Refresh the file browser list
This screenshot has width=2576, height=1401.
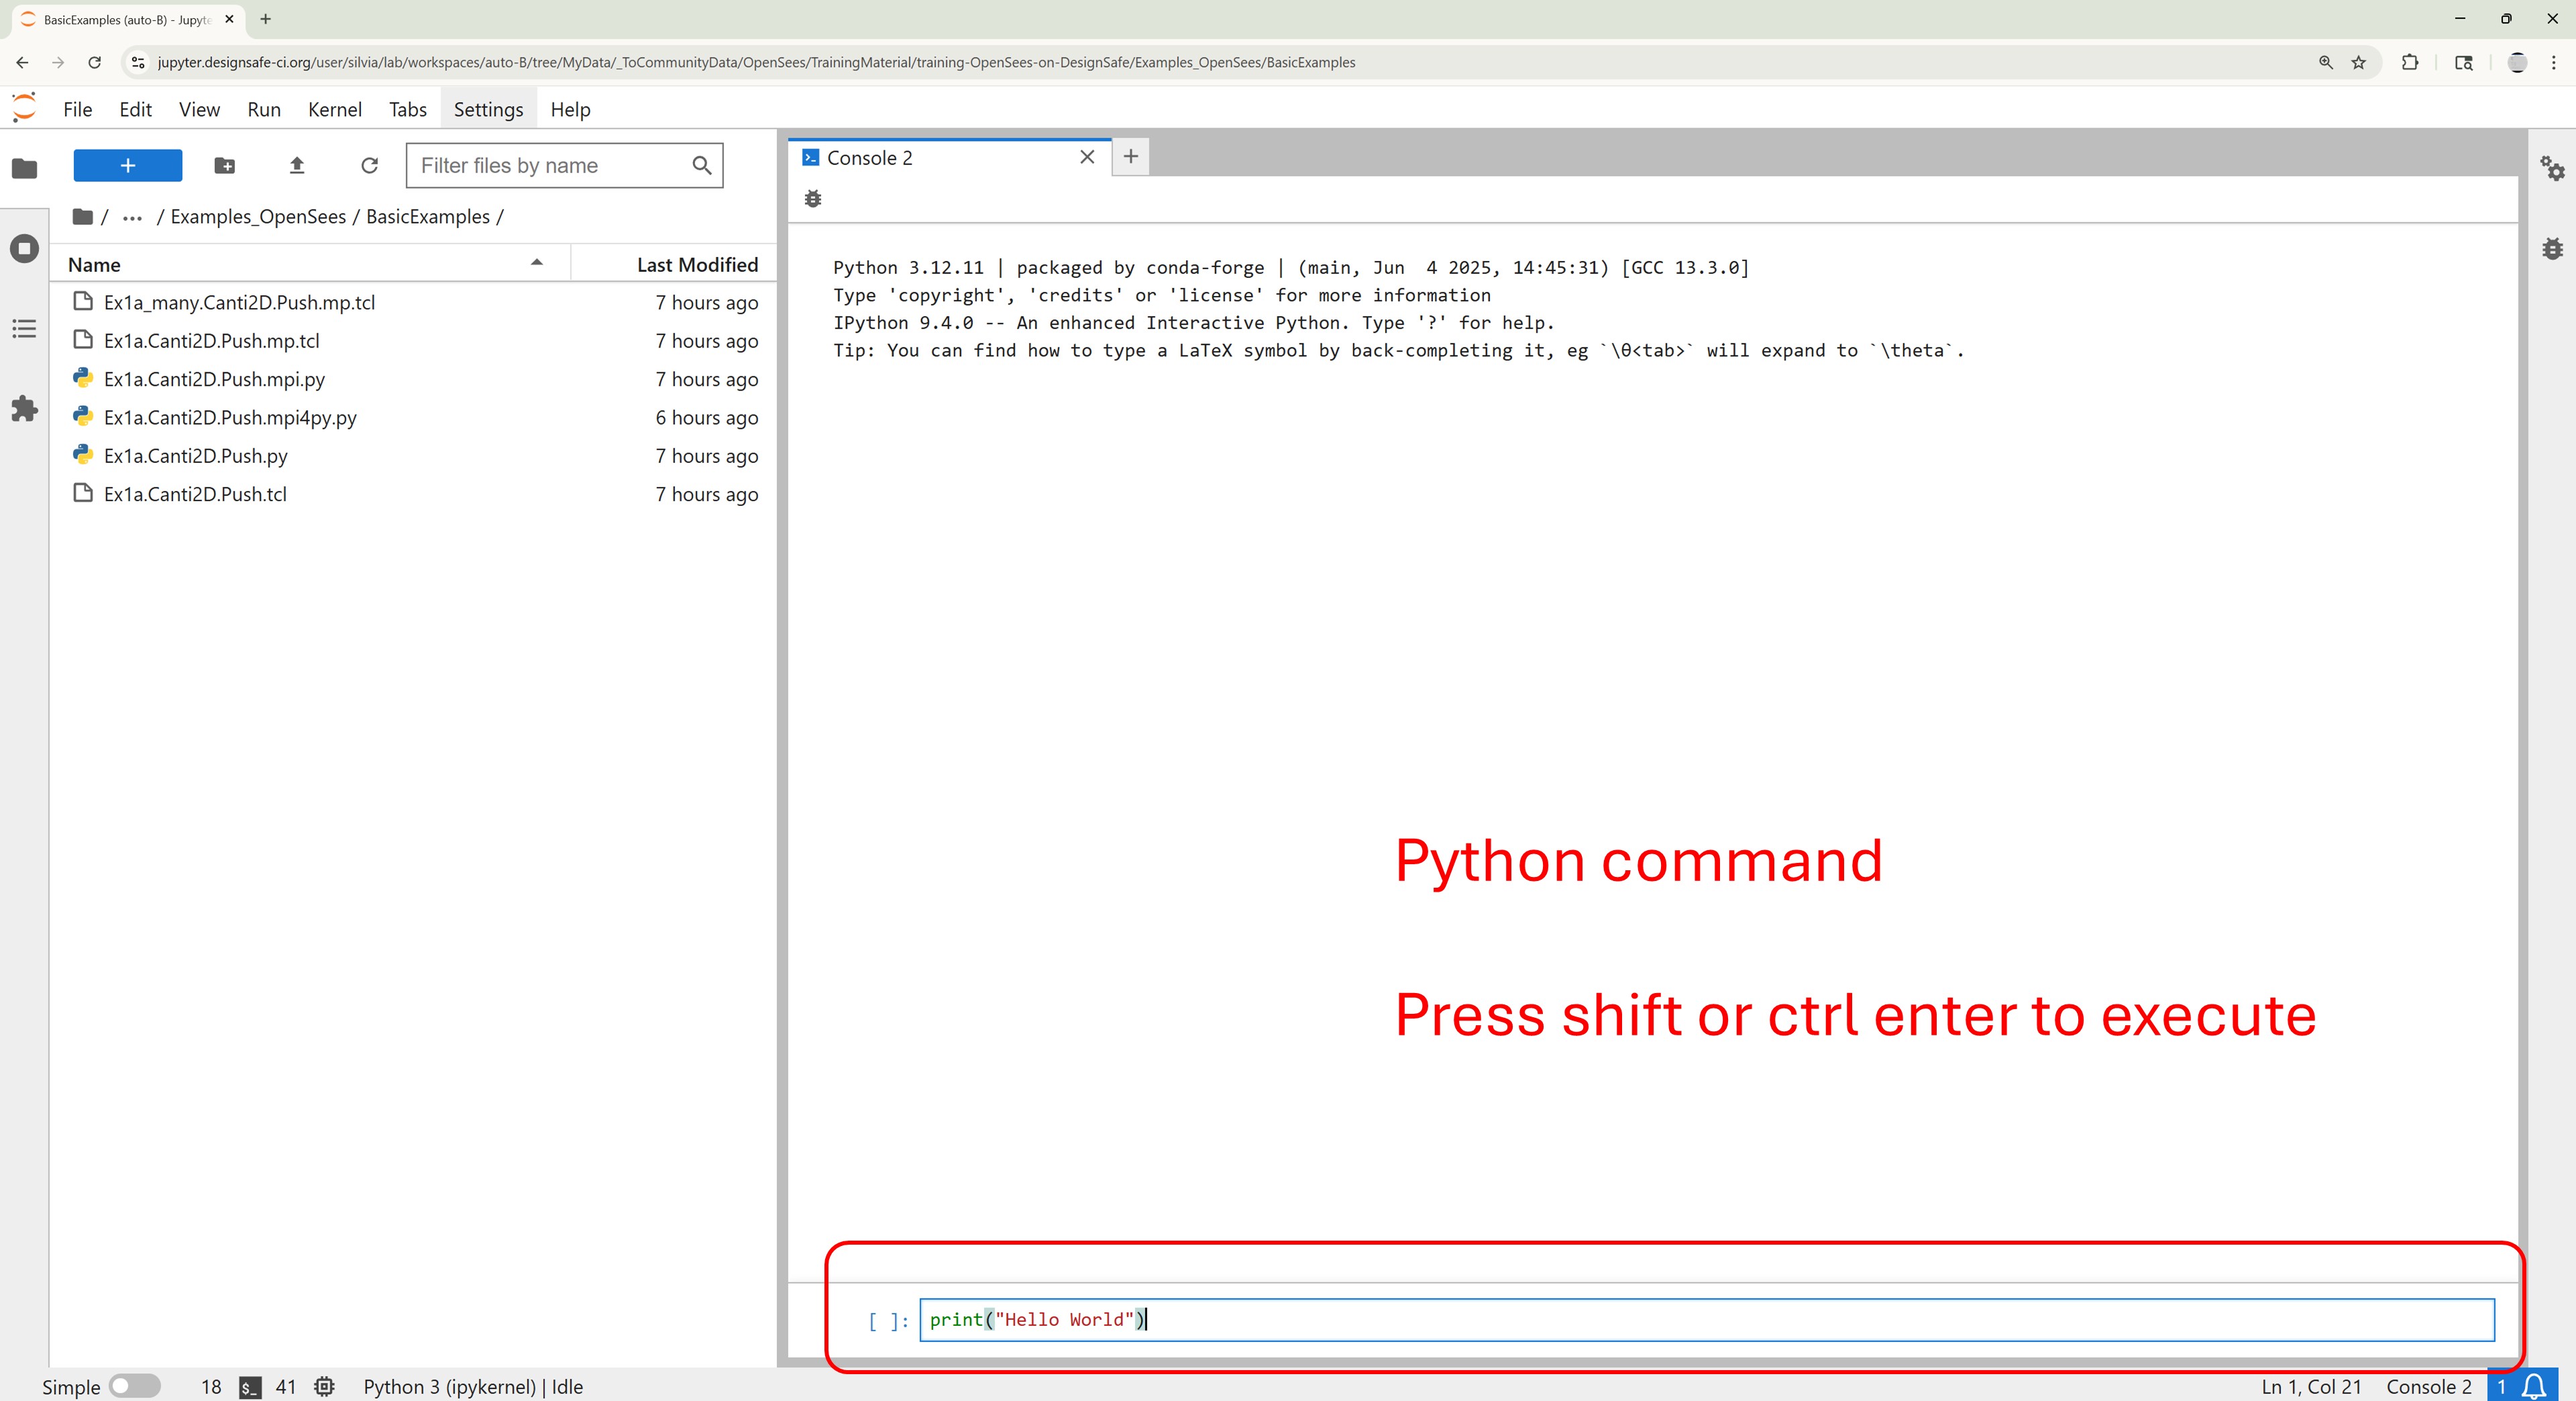[x=369, y=166]
